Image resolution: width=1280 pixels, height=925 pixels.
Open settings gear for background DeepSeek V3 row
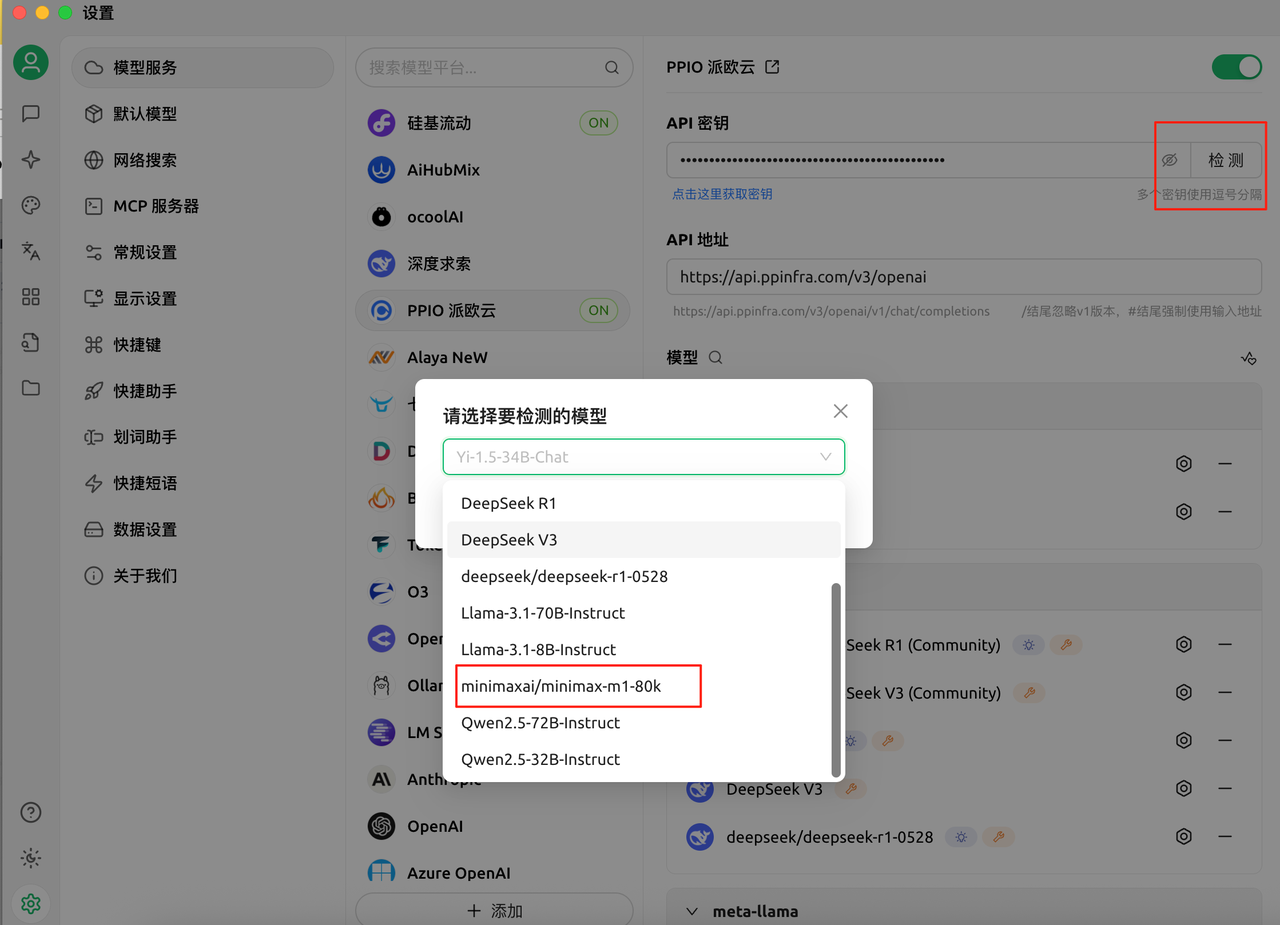pos(1184,789)
